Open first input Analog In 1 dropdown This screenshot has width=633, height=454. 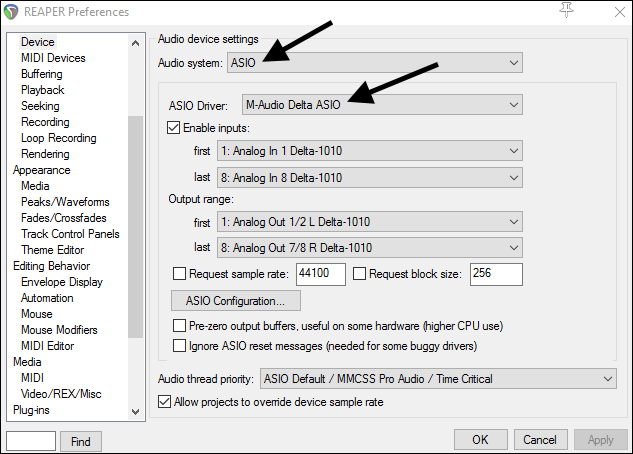click(369, 151)
